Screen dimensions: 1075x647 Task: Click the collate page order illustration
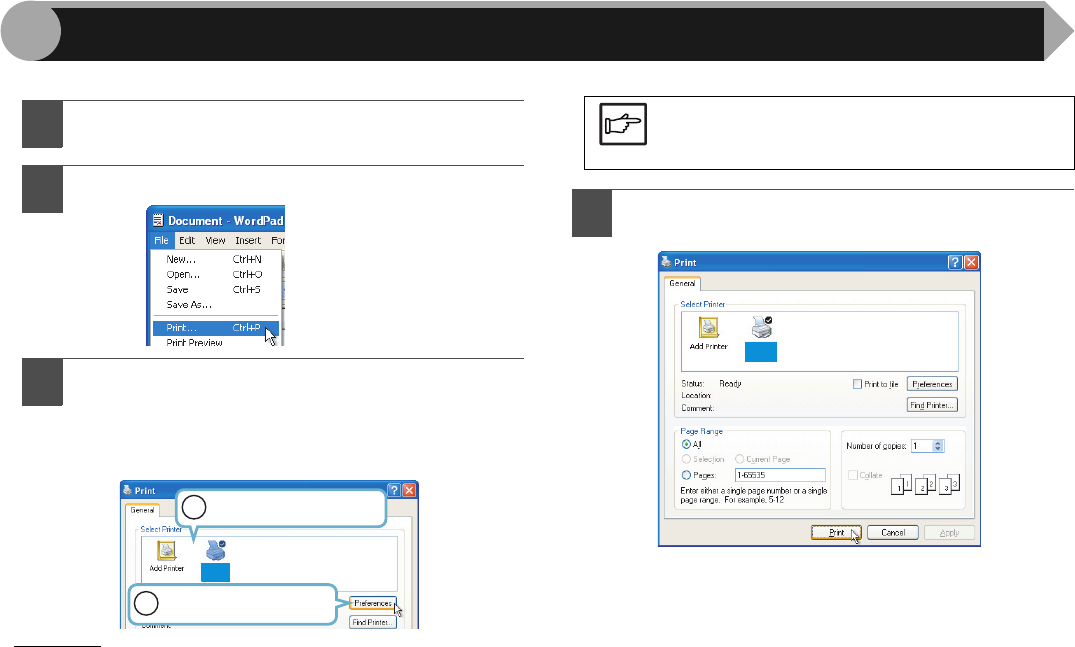click(925, 484)
